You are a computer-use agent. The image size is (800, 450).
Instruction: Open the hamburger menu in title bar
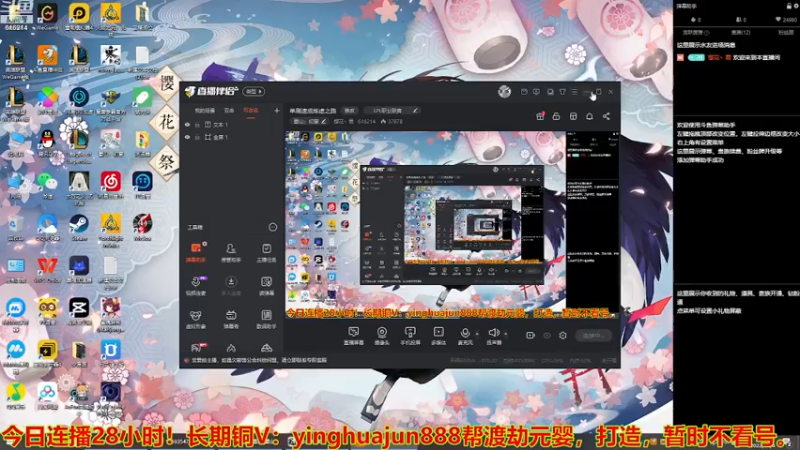574,92
